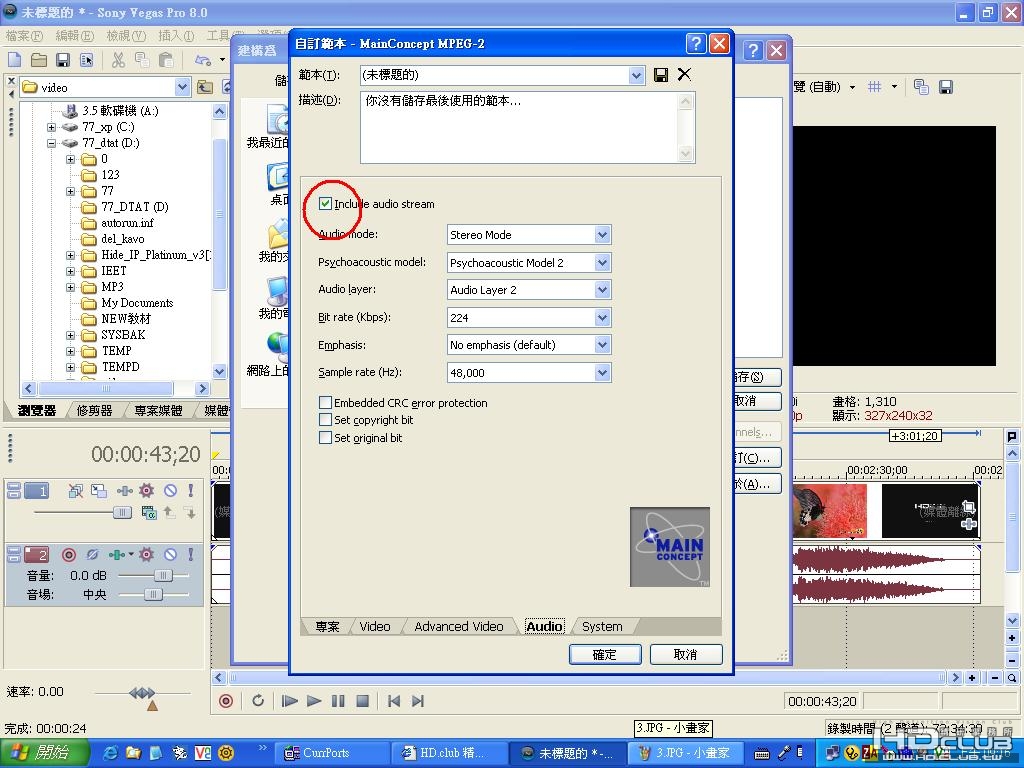Open the Sample rate (Hz) dropdown
This screenshot has width=1024, height=768.
(602, 372)
